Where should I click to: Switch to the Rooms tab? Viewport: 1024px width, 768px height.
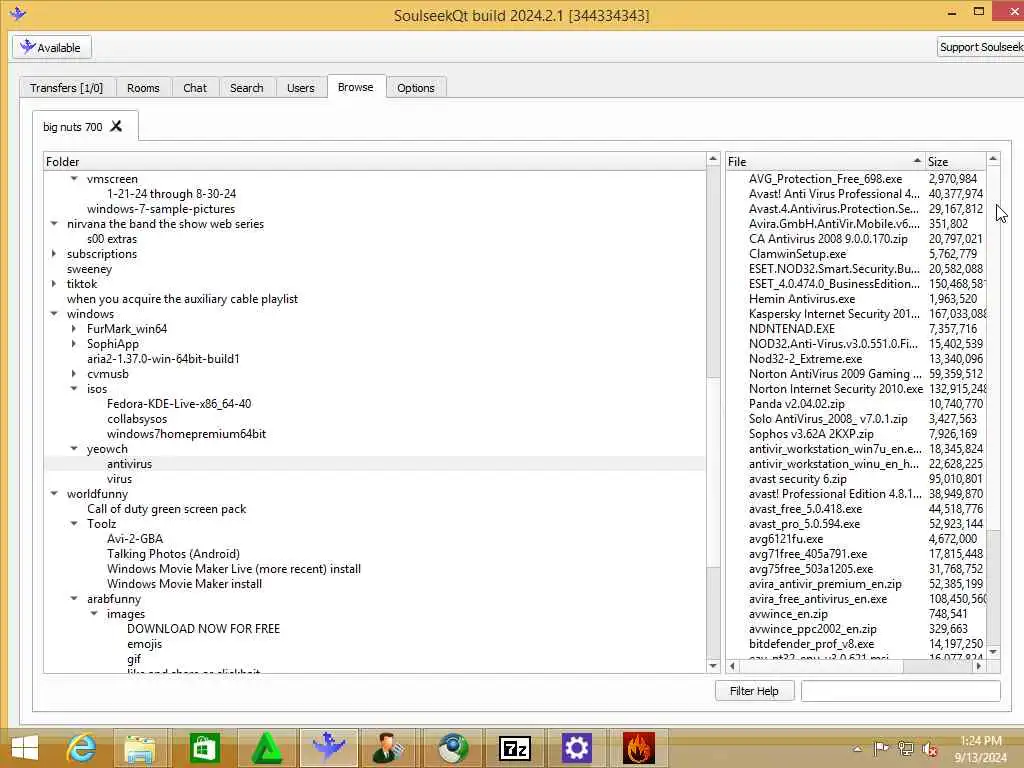point(143,88)
